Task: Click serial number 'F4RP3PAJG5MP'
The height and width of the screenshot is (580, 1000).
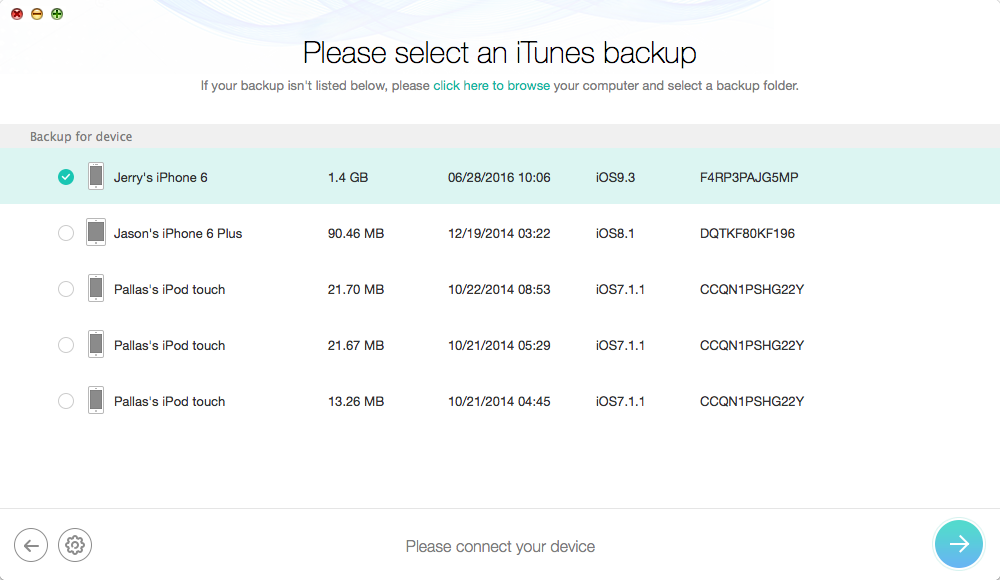Action: coord(749,177)
